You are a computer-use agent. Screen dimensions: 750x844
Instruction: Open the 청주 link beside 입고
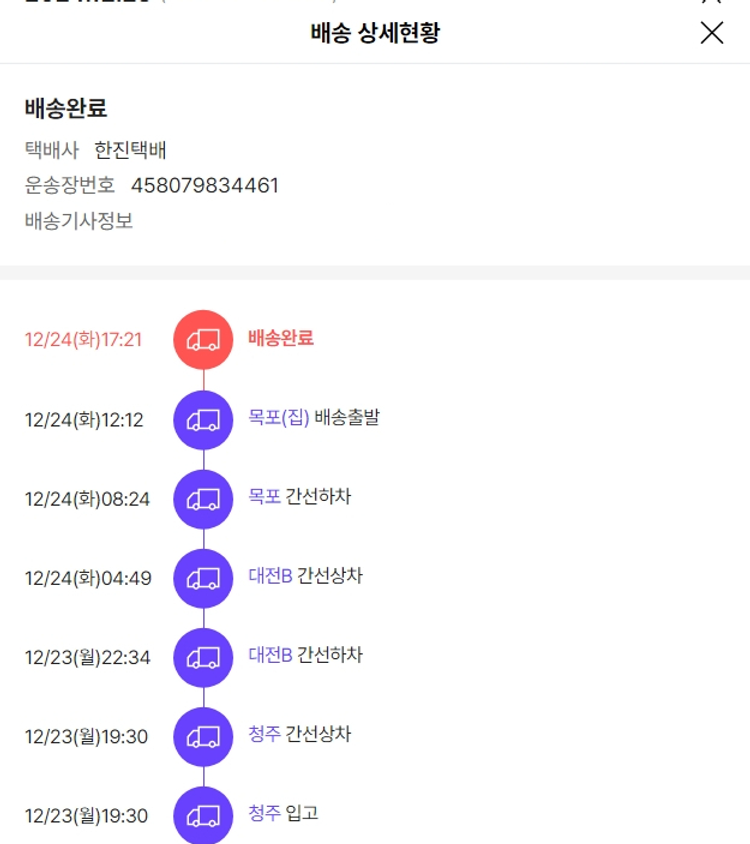[x=264, y=813]
